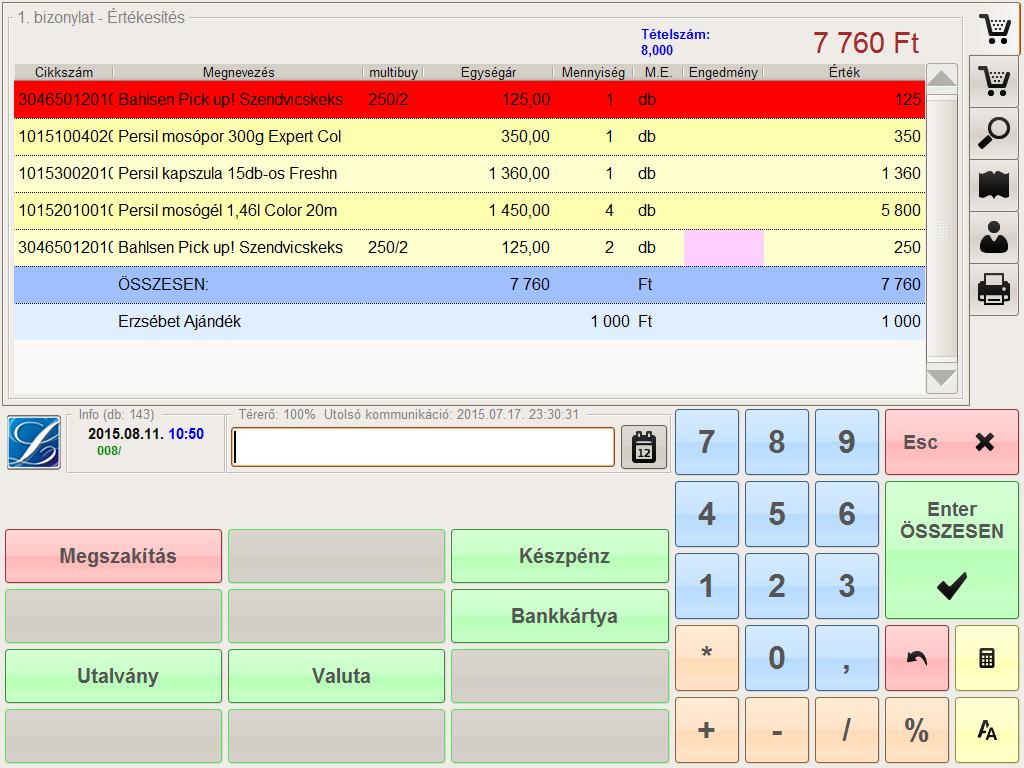This screenshot has width=1024, height=768.
Task: Tap the number 8 key
Action: tap(776, 442)
